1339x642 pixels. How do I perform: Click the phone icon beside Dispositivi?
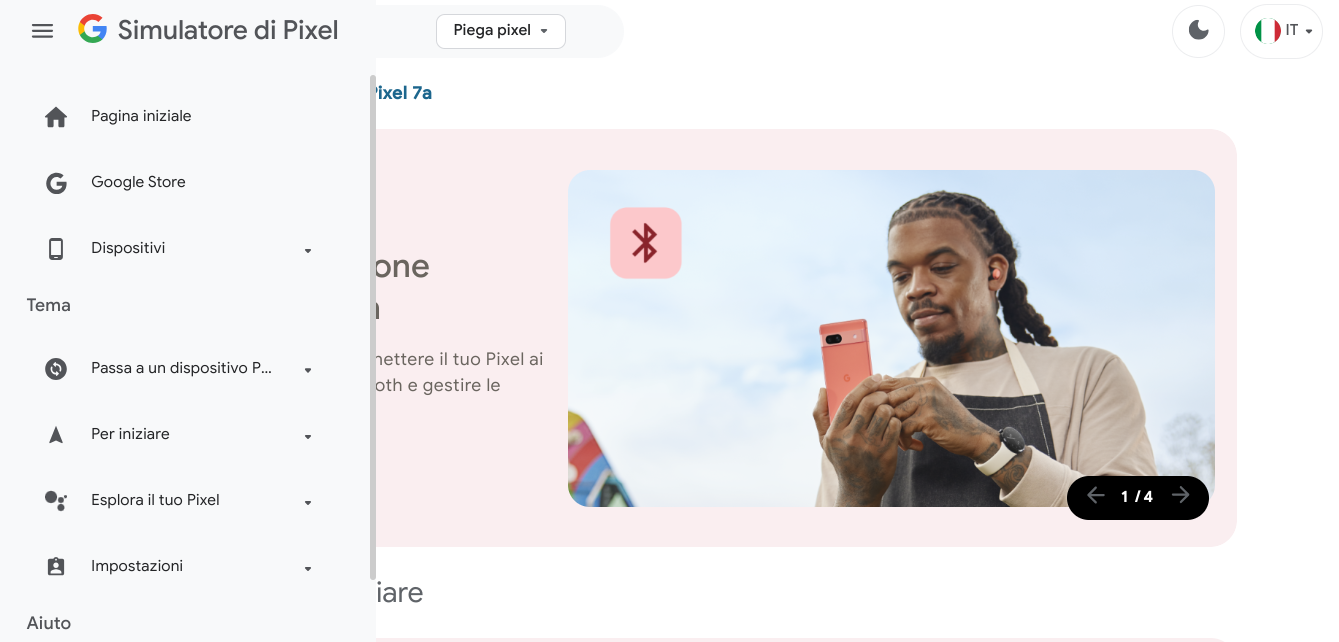pyautogui.click(x=56, y=249)
